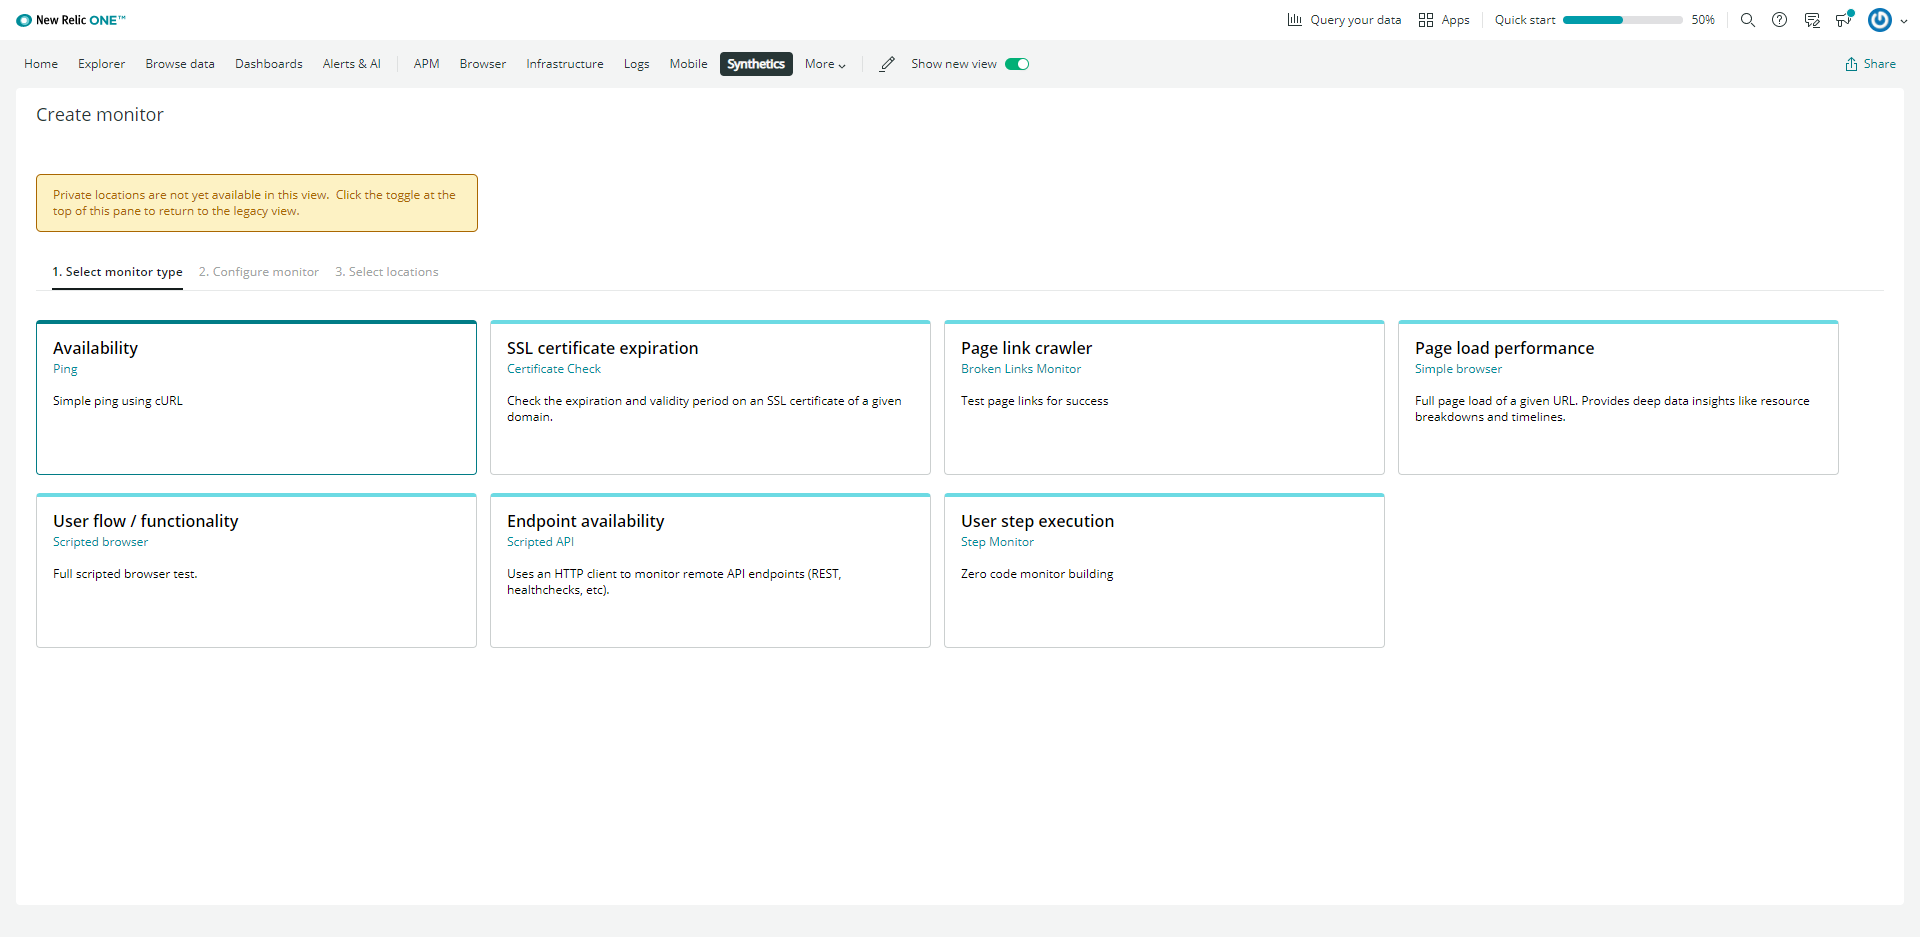This screenshot has height=937, width=1920.
Task: Open the Apps grid icon
Action: (1426, 20)
